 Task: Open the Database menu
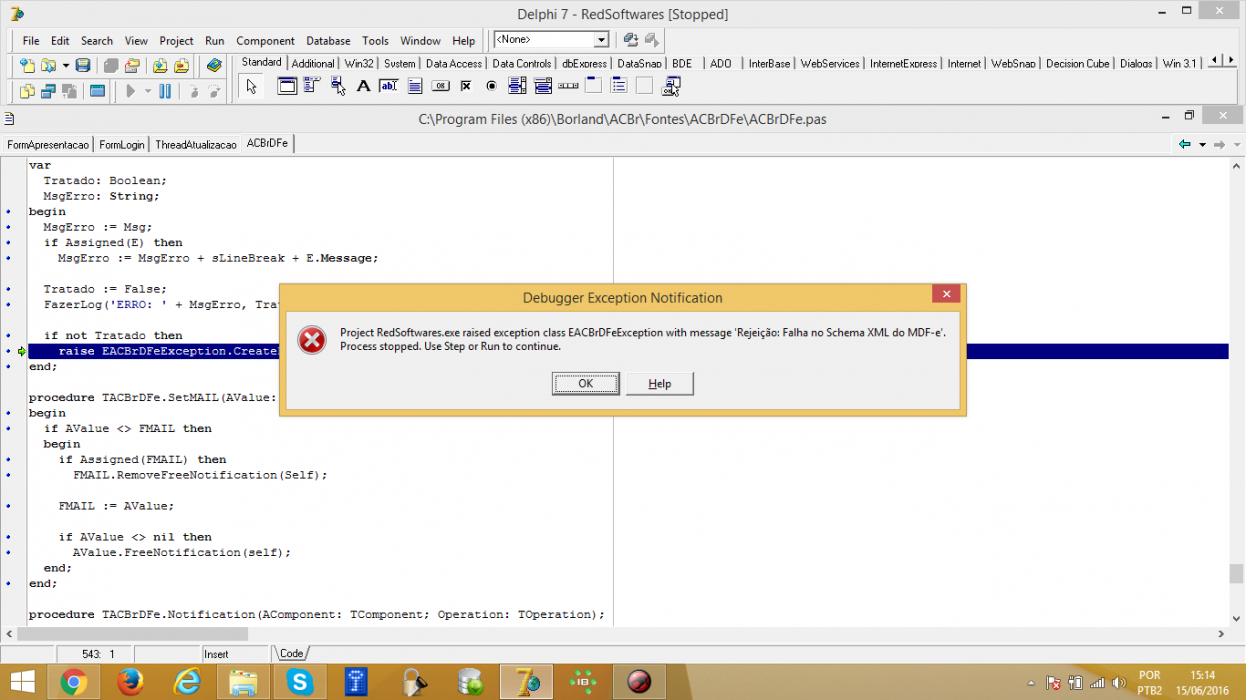[x=328, y=41]
